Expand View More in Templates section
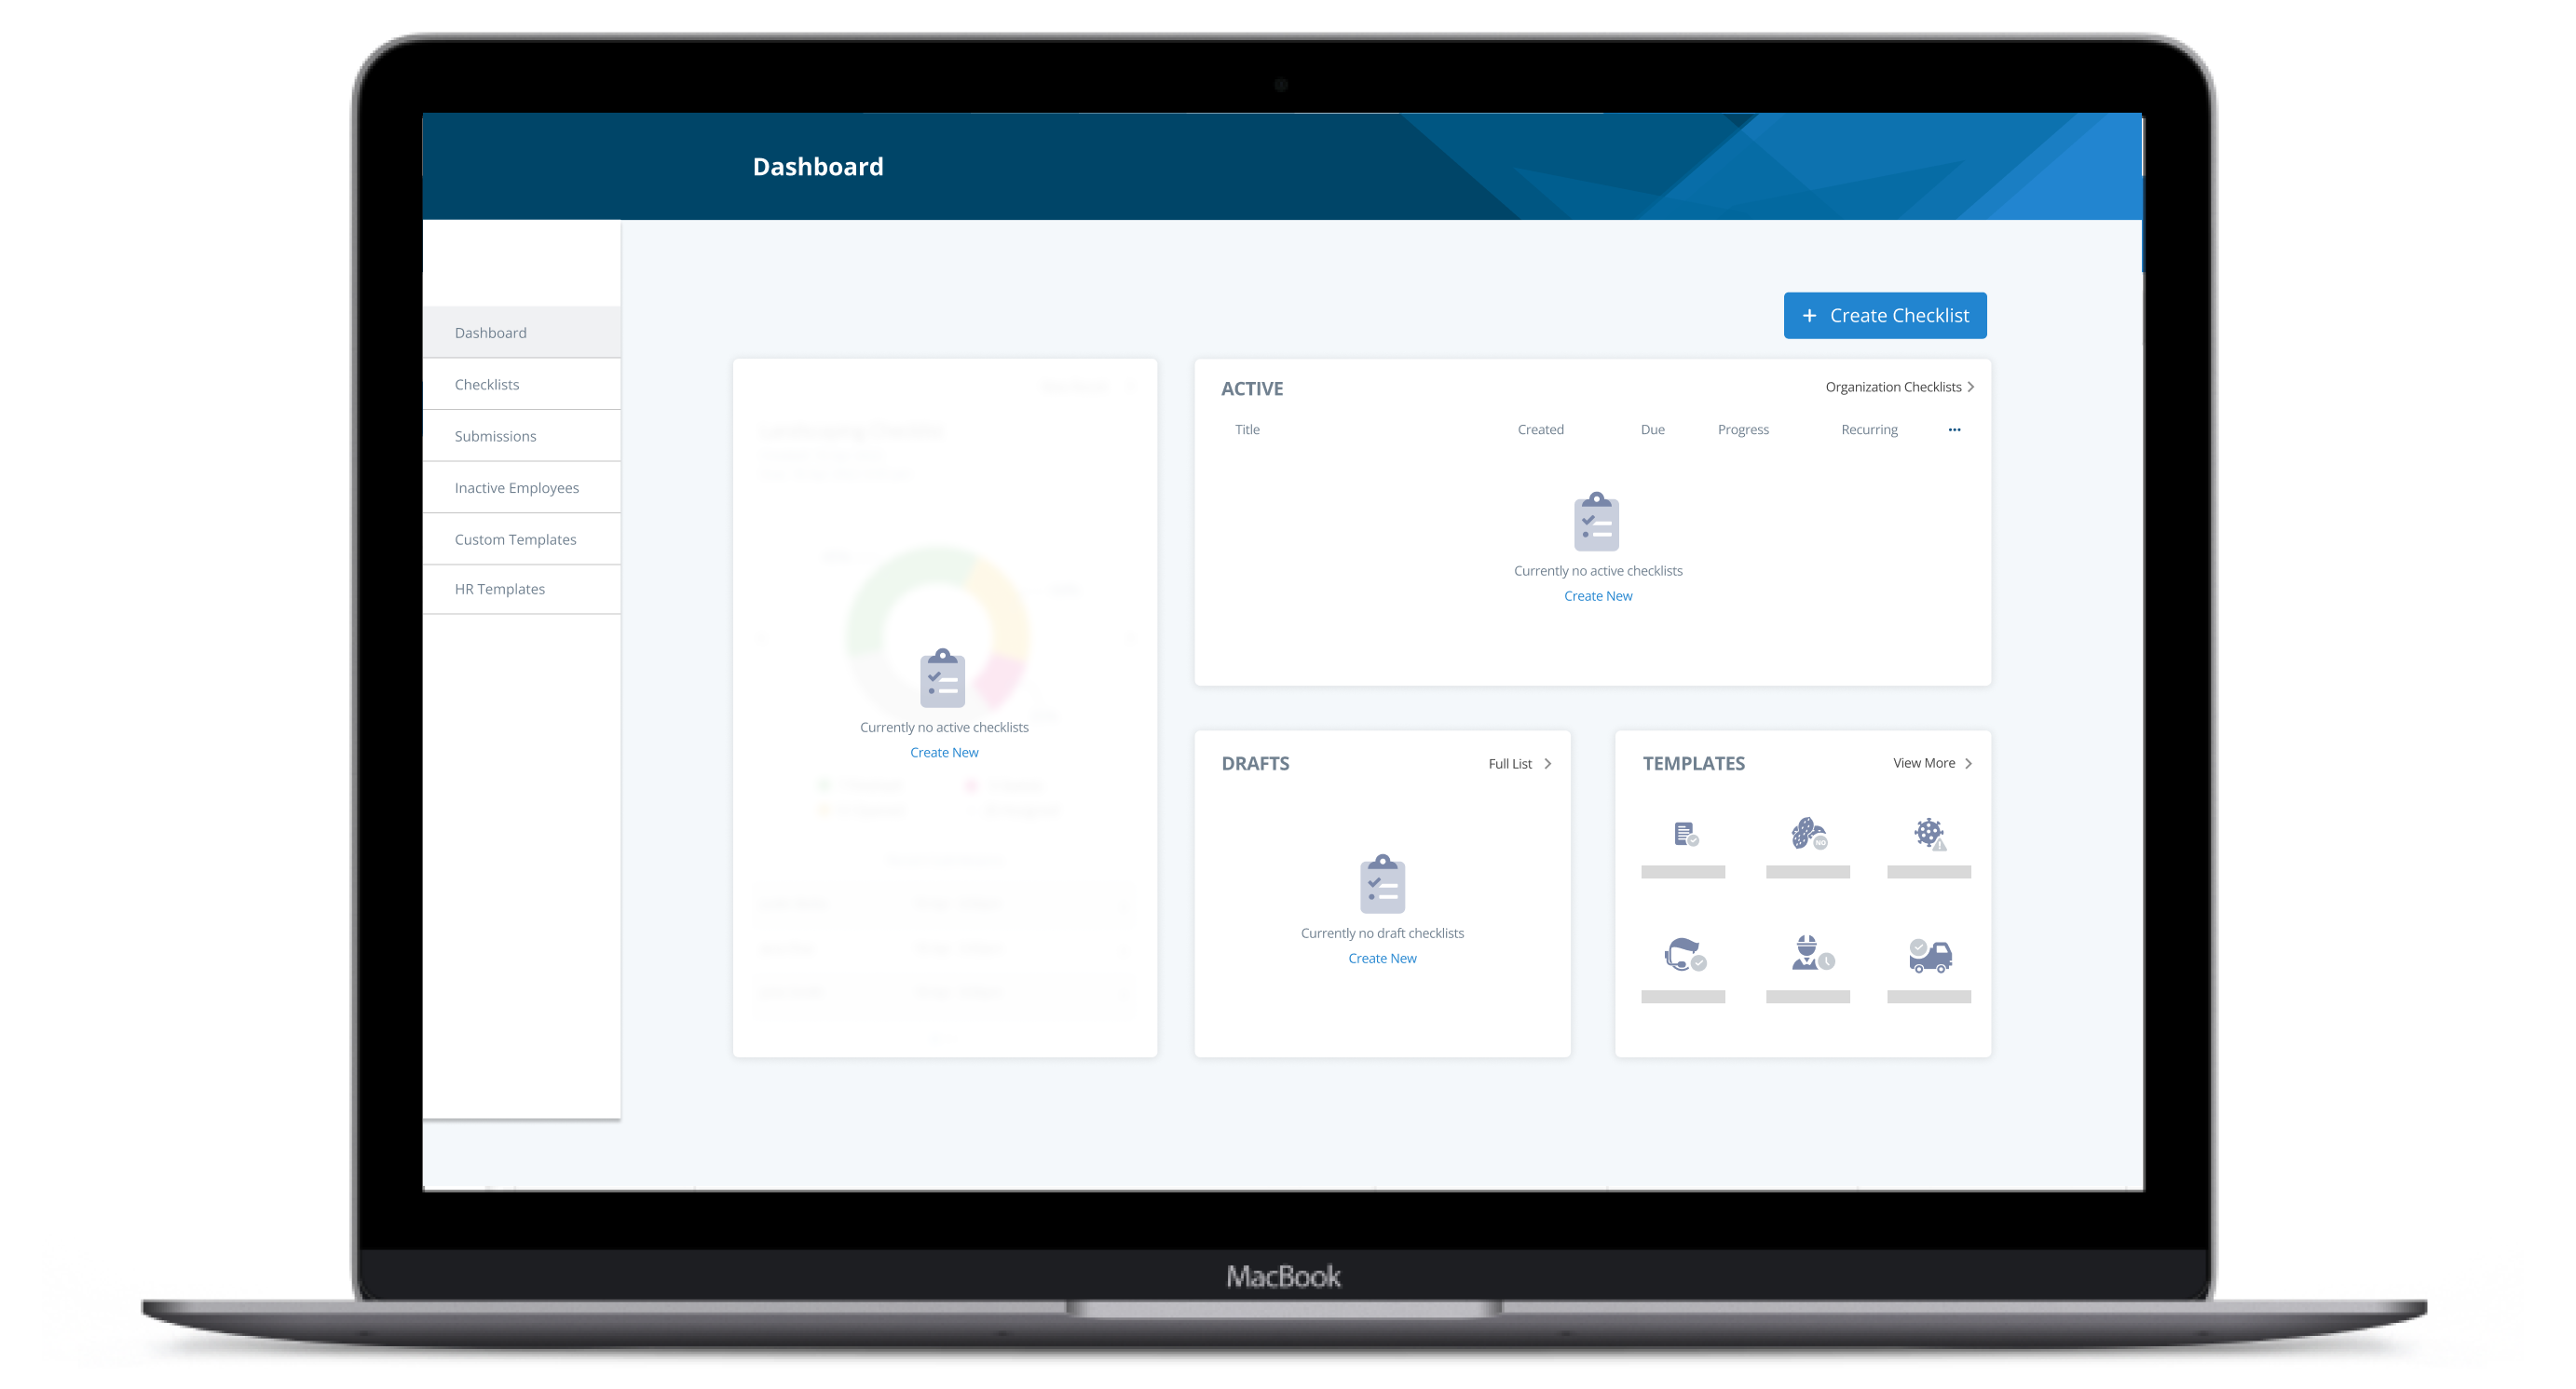Screen dimensions: 2576x1389 (1926, 763)
